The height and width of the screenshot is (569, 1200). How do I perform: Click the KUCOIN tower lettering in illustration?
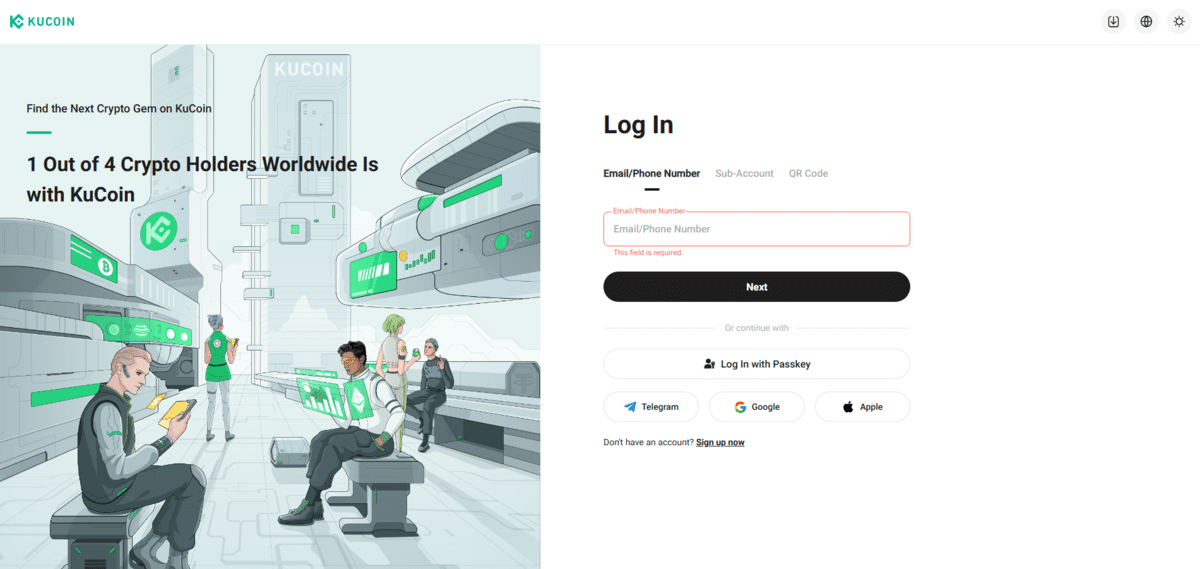coord(309,70)
